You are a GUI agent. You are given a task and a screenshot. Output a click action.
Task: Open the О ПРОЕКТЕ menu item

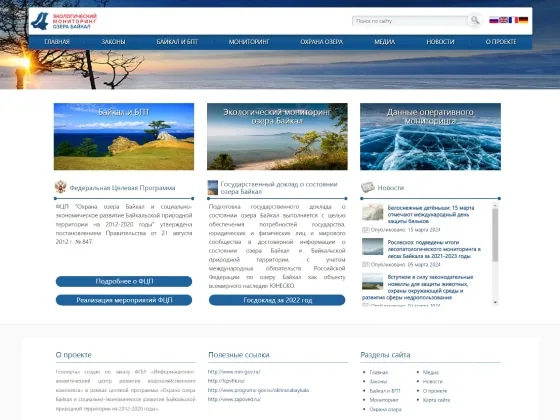[x=501, y=42]
